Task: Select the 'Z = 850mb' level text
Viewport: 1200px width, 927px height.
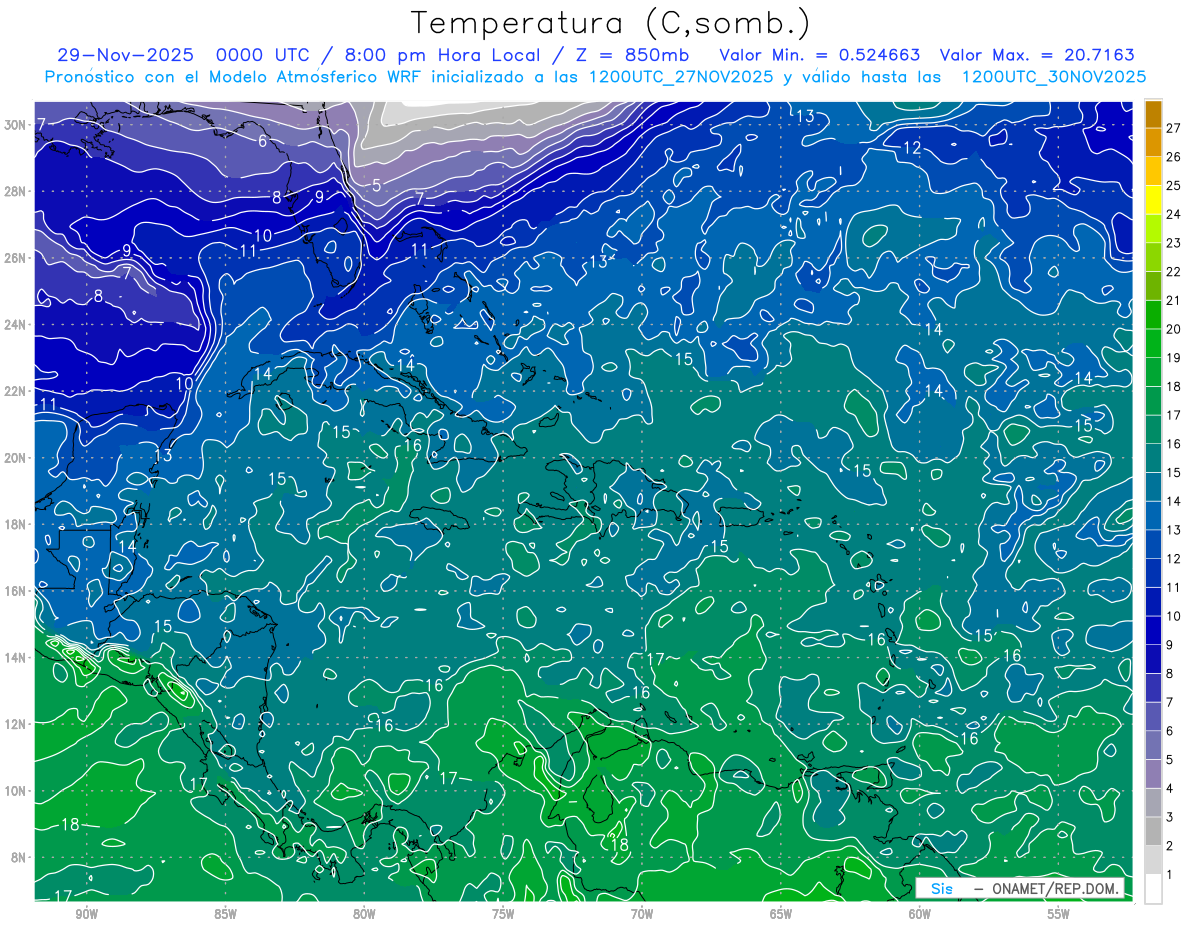Action: (633, 55)
